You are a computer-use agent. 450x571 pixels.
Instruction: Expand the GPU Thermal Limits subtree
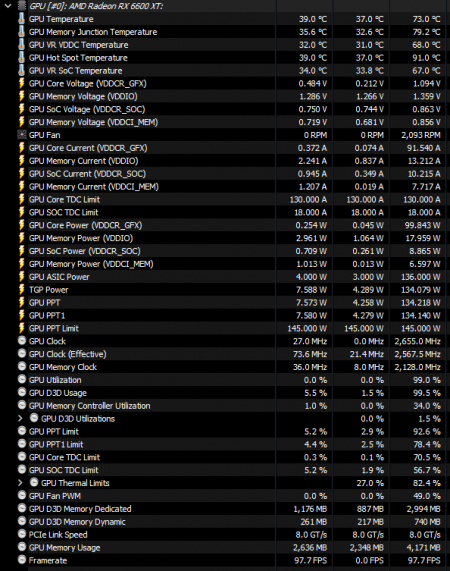click(x=20, y=483)
